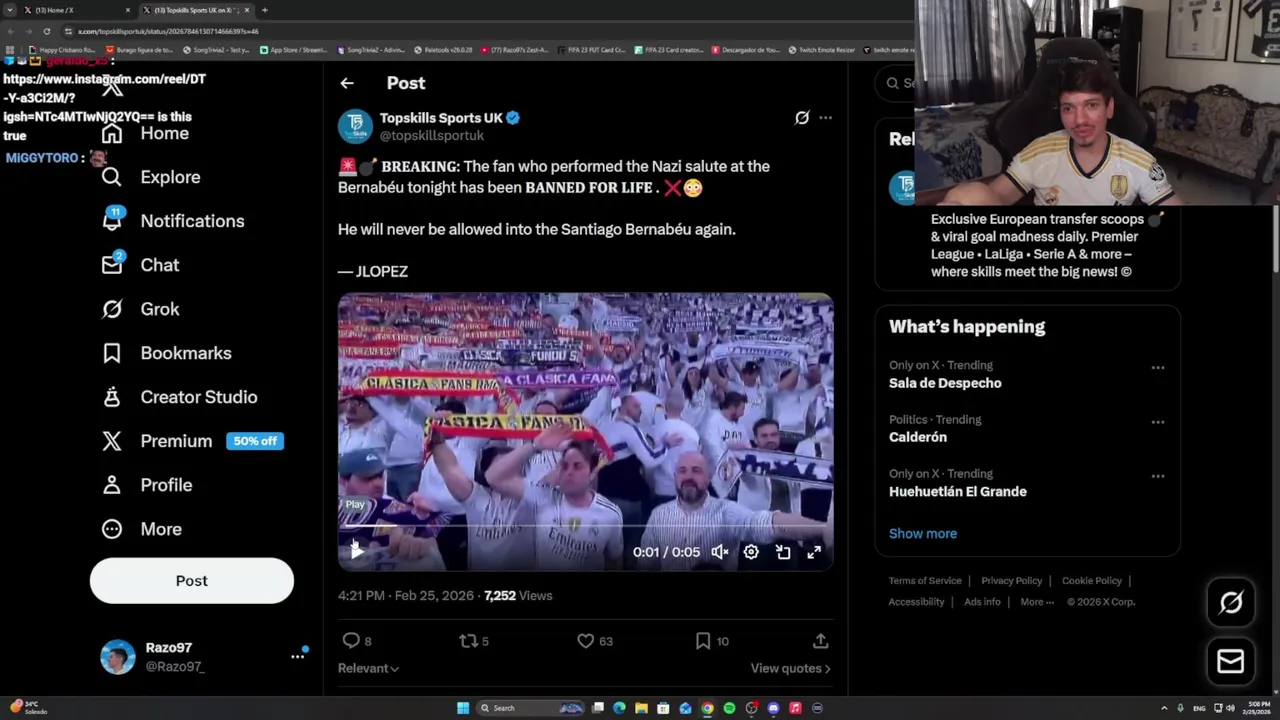This screenshot has width=1280, height=720.
Task: Open the Calderón trend
Action: click(x=918, y=437)
